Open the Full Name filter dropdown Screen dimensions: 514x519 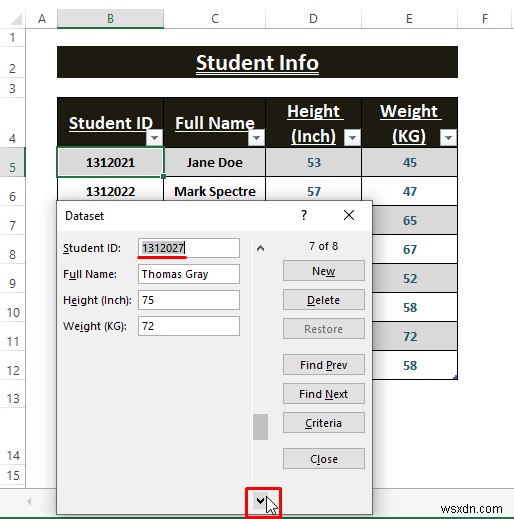(x=256, y=137)
